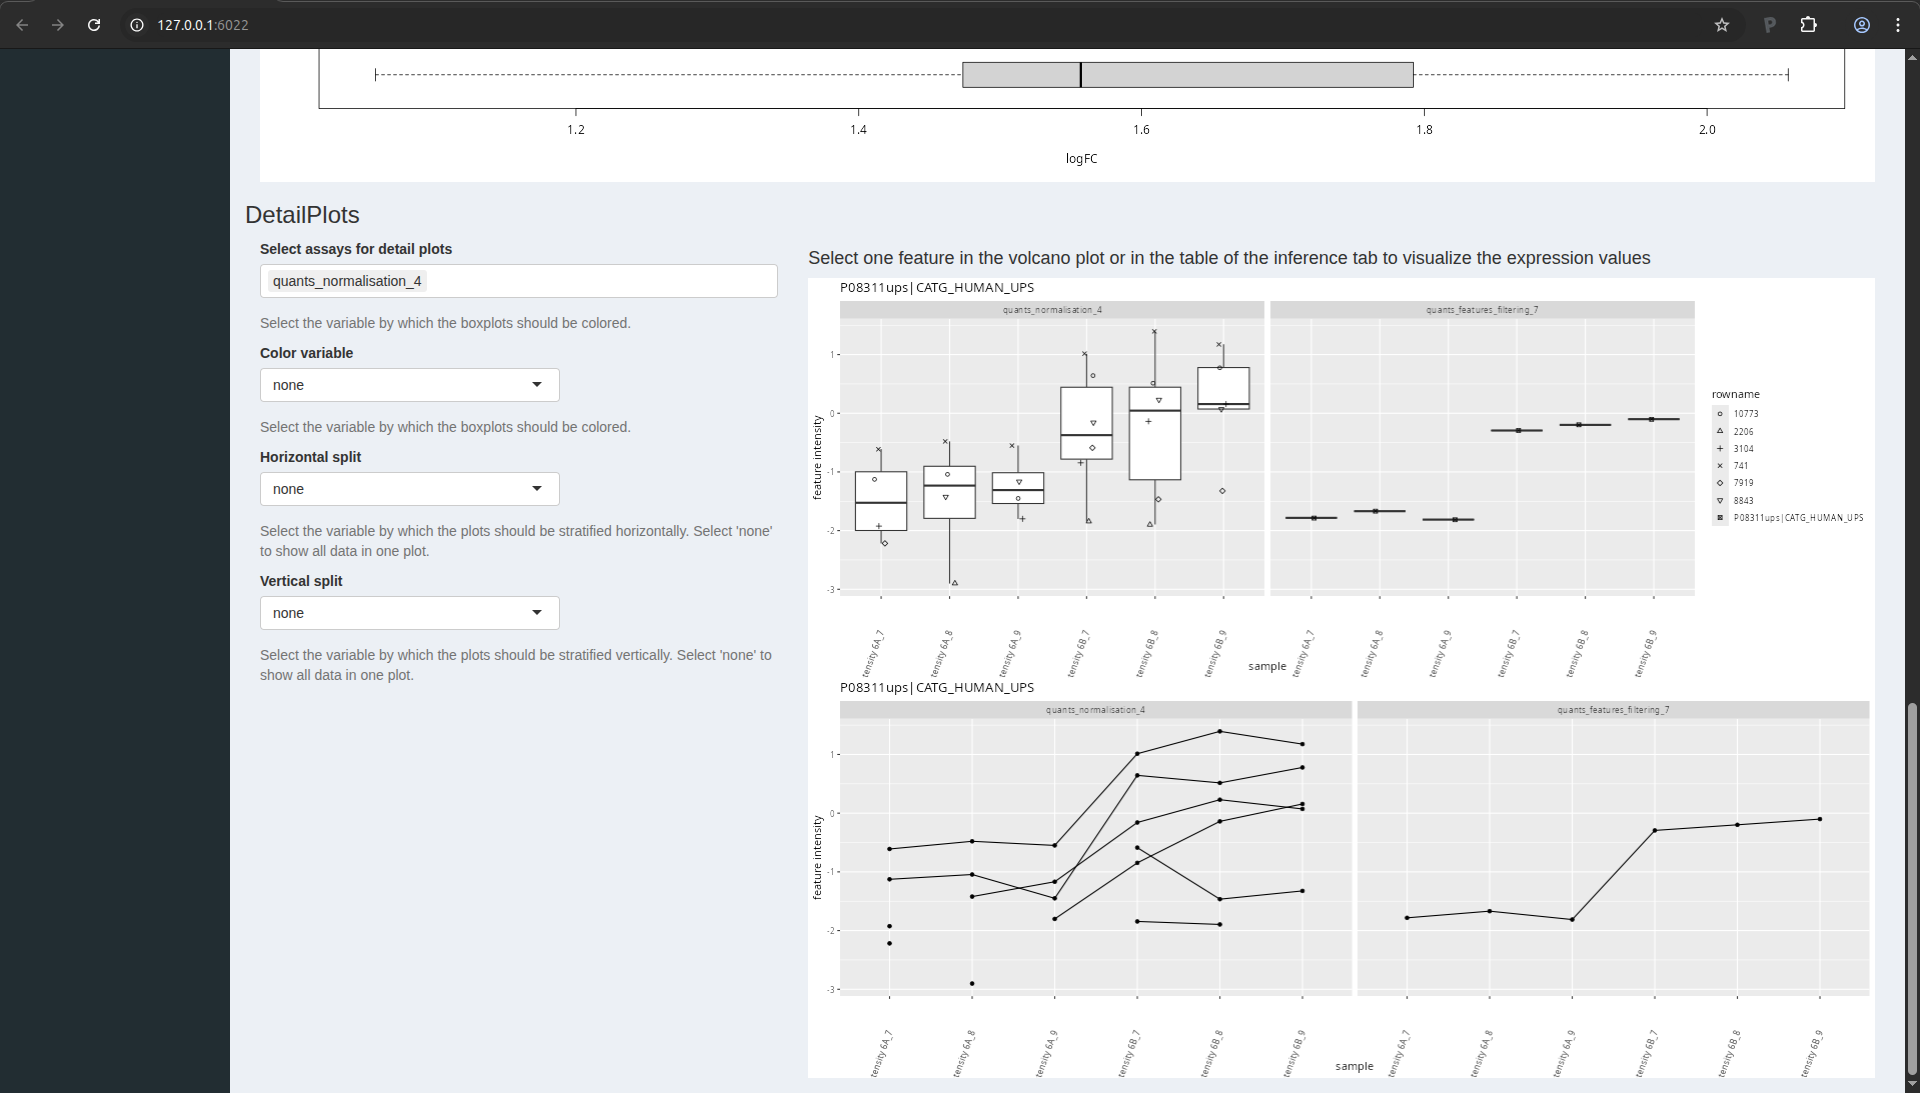Screen dimensions: 1920x1093
Task: Click legend entry 7919
Action: (x=1735, y=483)
